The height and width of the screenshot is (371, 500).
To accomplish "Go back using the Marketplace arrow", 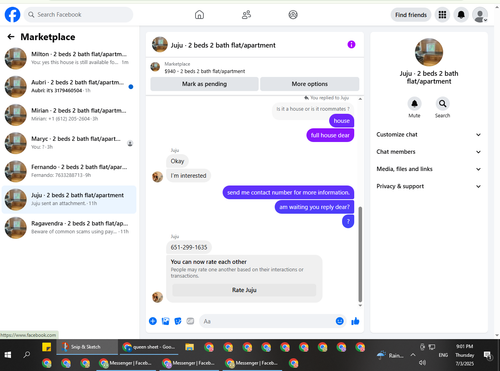I will [11, 37].
